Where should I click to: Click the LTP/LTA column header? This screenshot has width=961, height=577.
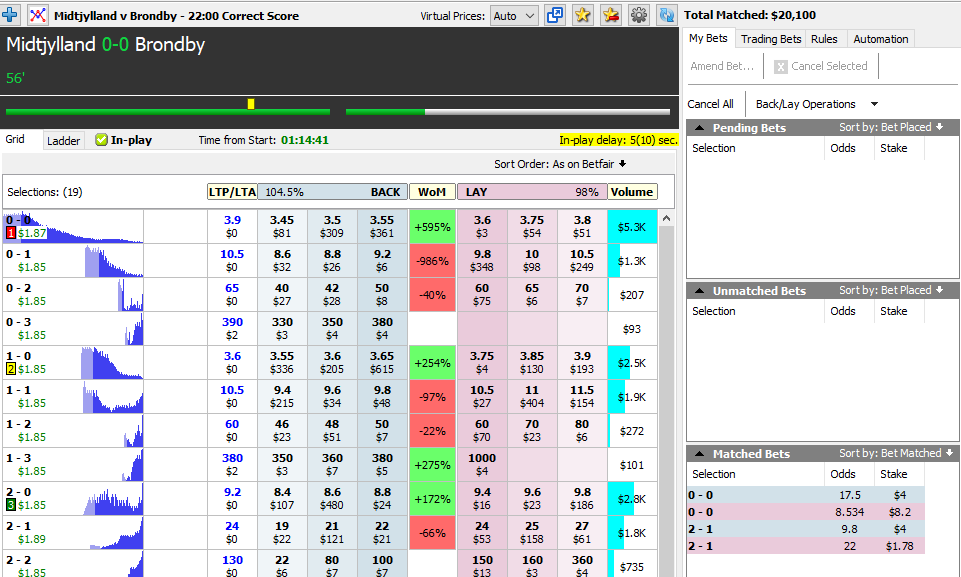[232, 192]
